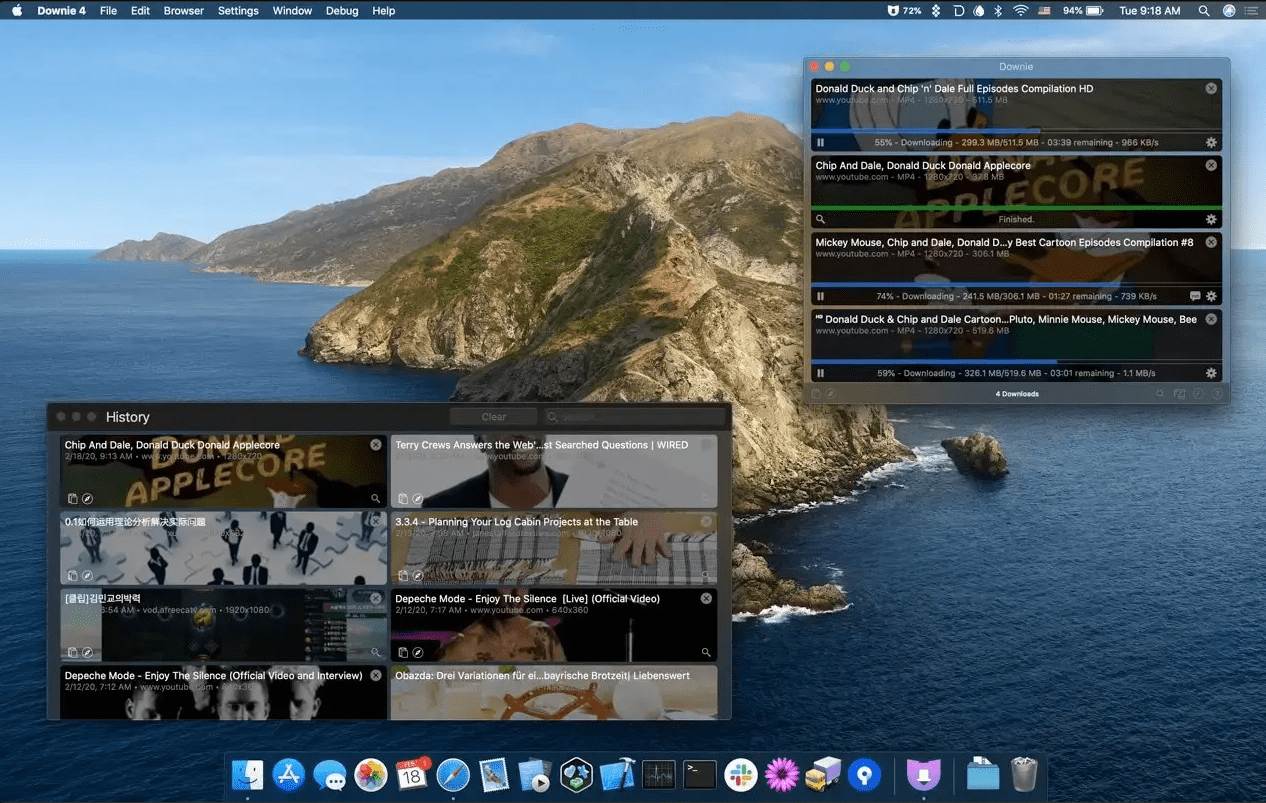This screenshot has width=1266, height=803.
Task: Delete Chip And Dale Applecore history entry
Action: point(376,445)
